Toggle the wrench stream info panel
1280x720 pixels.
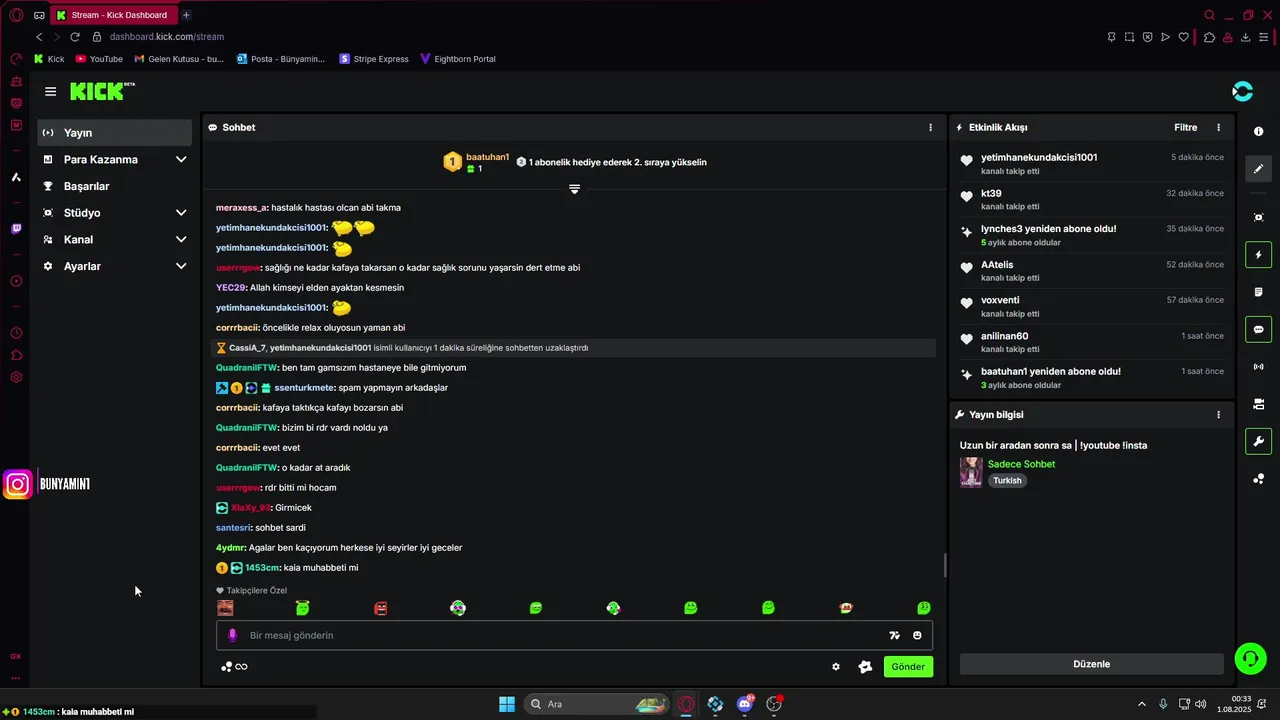1258,441
